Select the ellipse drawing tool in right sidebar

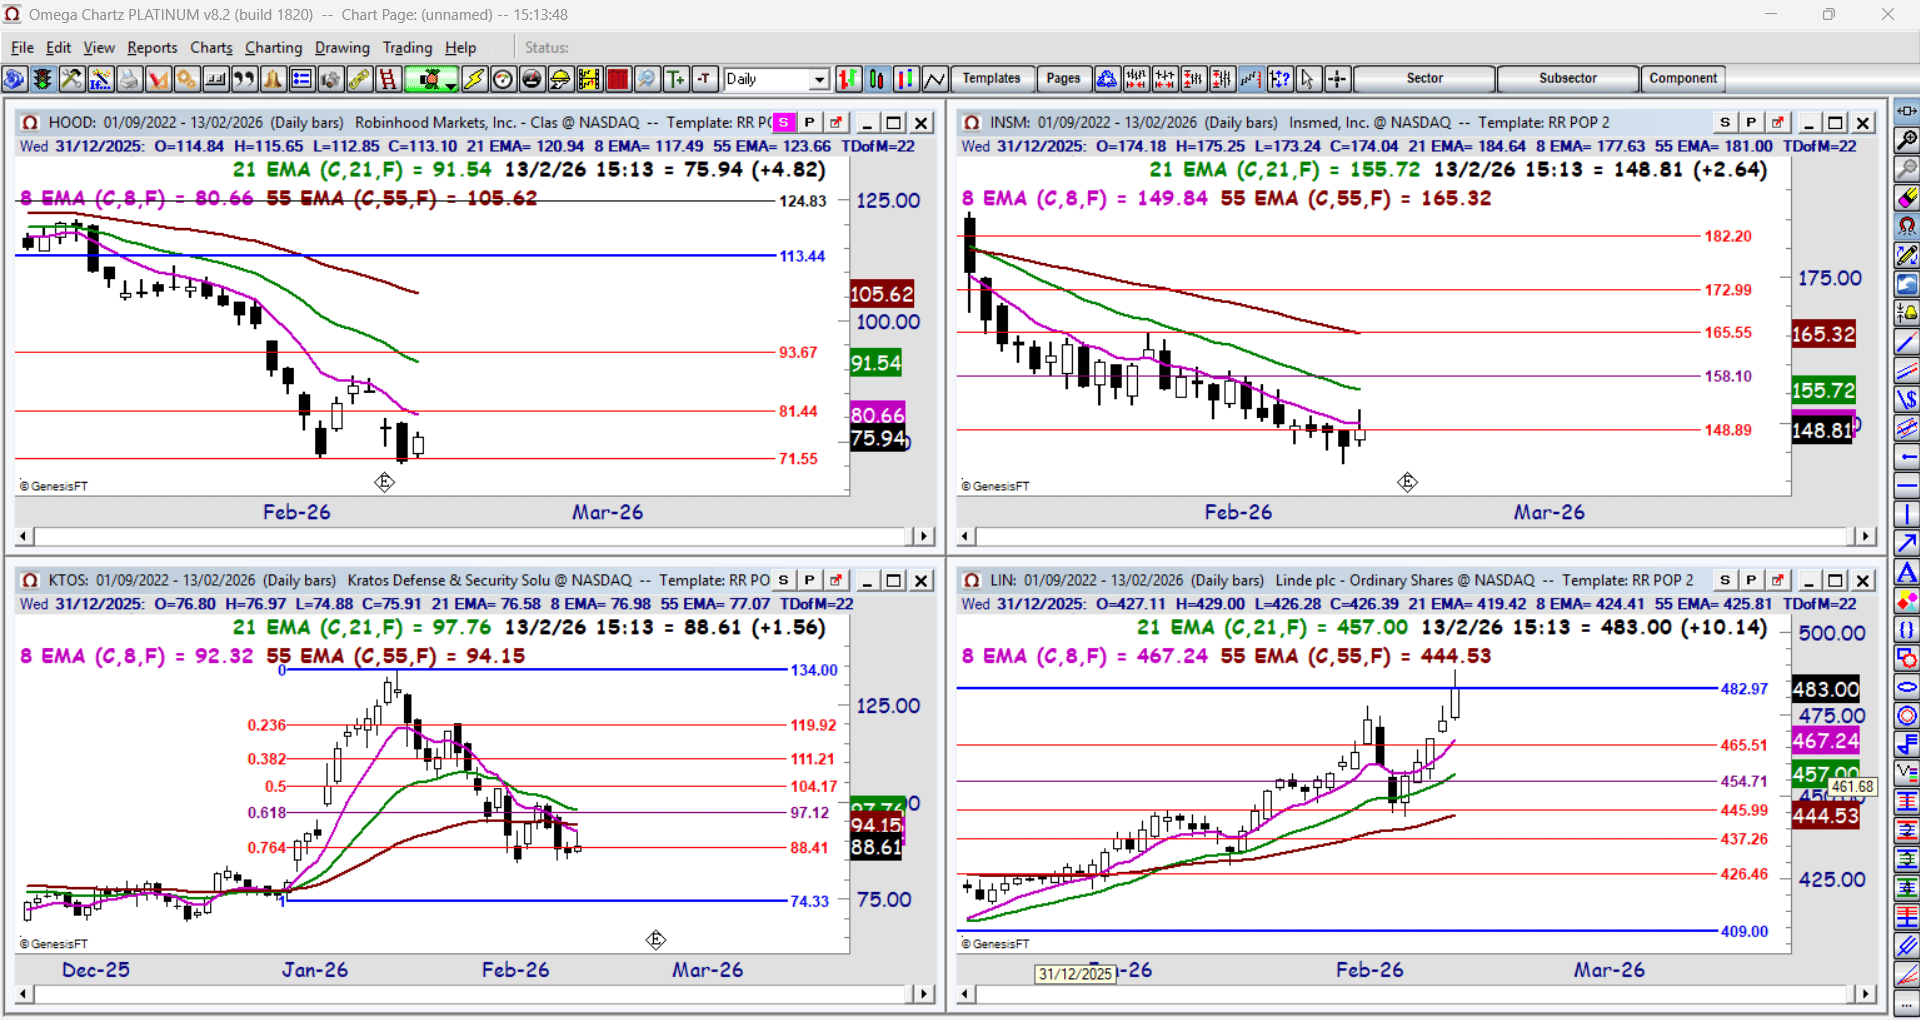pos(1907,687)
